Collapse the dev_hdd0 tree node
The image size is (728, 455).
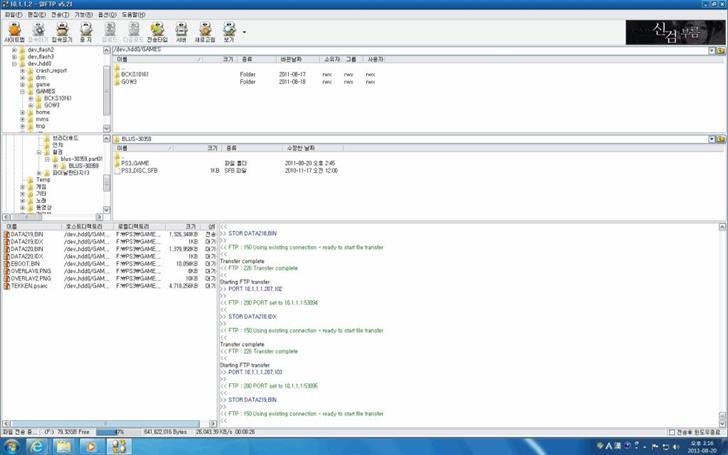coord(15,64)
